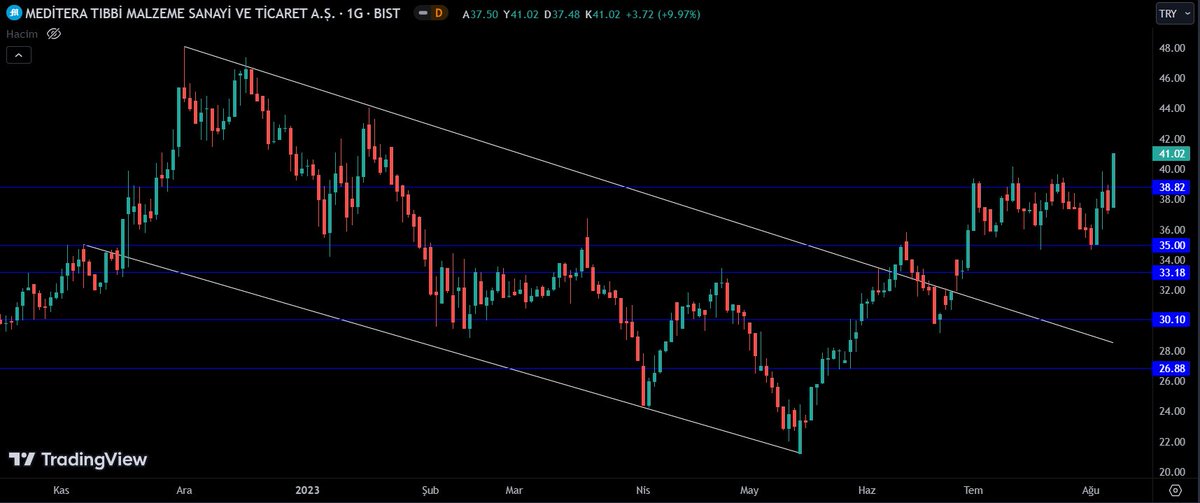The width and height of the screenshot is (1200, 503).
Task: Click the 44.00 price axis label
Action: (1170, 108)
